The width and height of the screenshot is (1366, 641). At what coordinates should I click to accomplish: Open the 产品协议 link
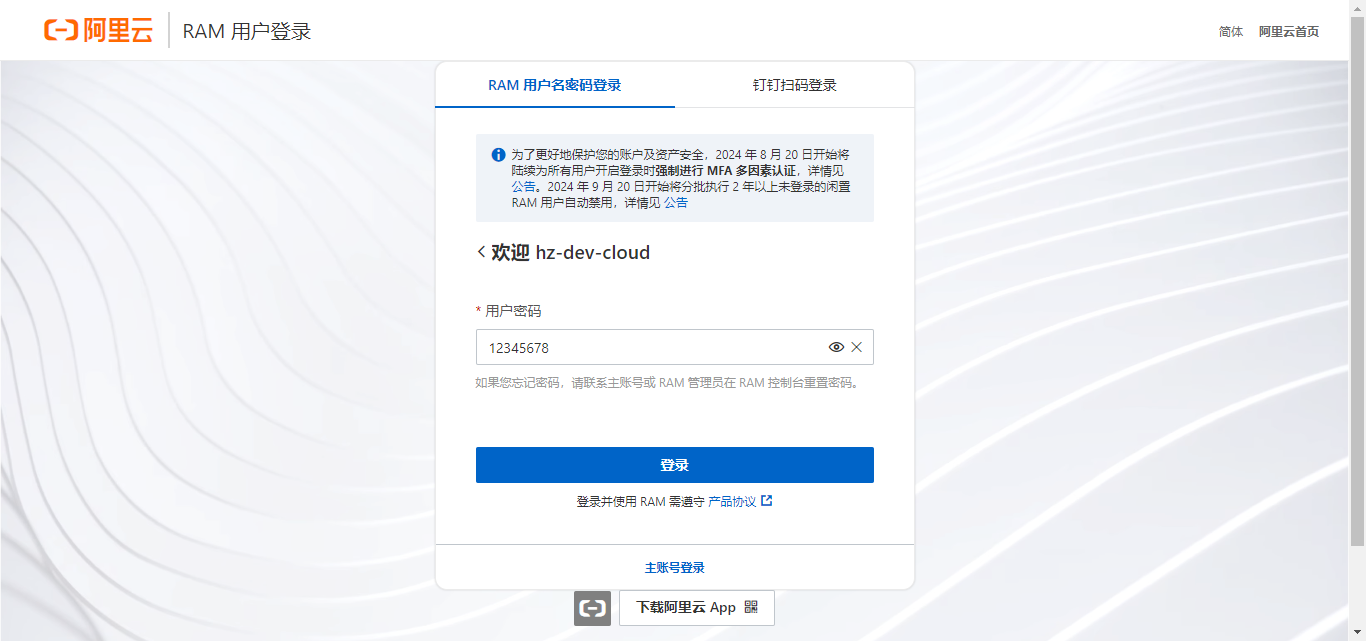tap(740, 501)
